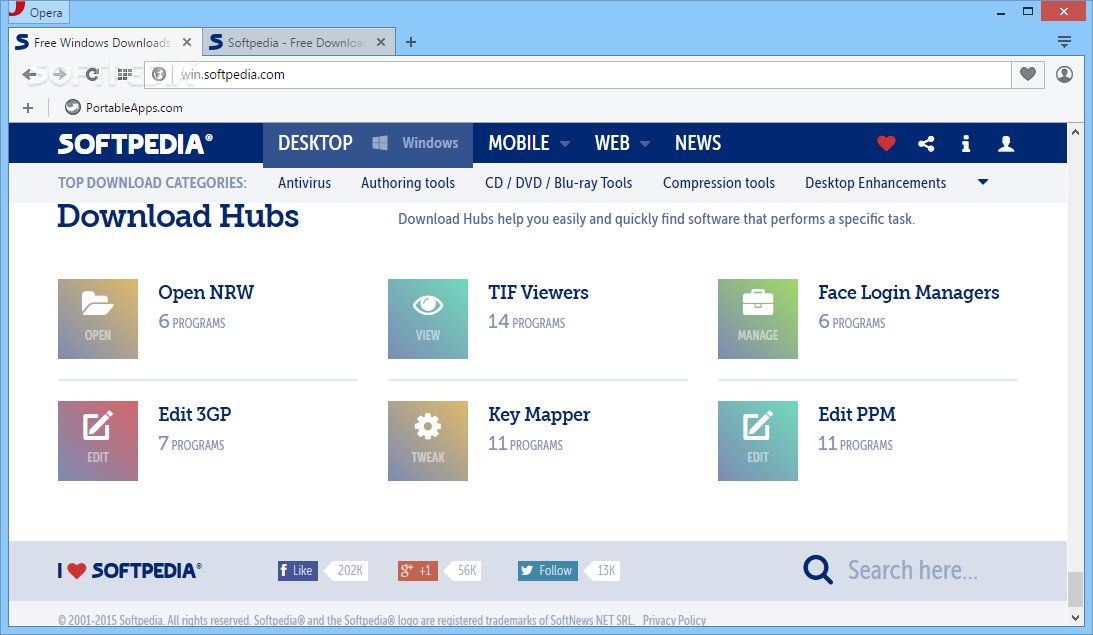Image resolution: width=1093 pixels, height=635 pixels.
Task: Go forward with the forward arrow
Action: point(60,75)
